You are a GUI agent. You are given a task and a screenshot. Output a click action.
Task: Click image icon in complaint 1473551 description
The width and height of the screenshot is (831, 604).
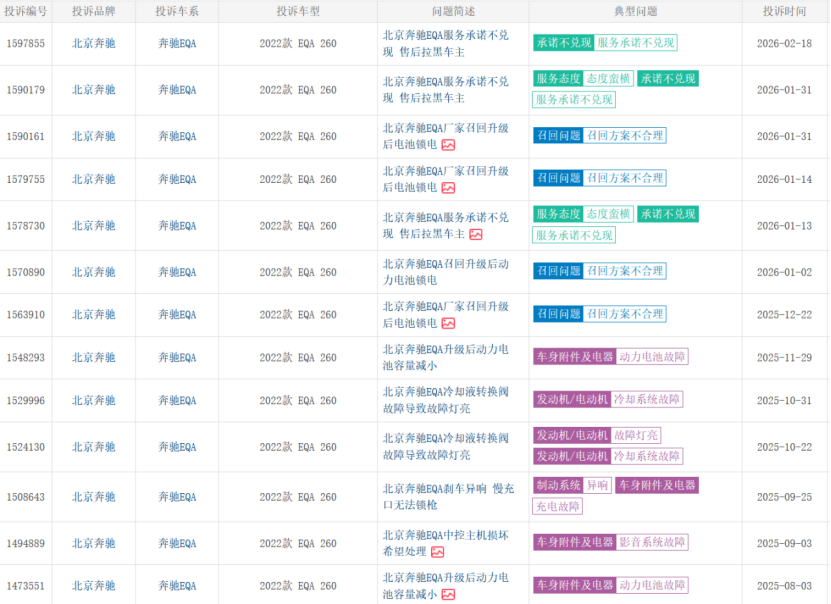click(449, 595)
